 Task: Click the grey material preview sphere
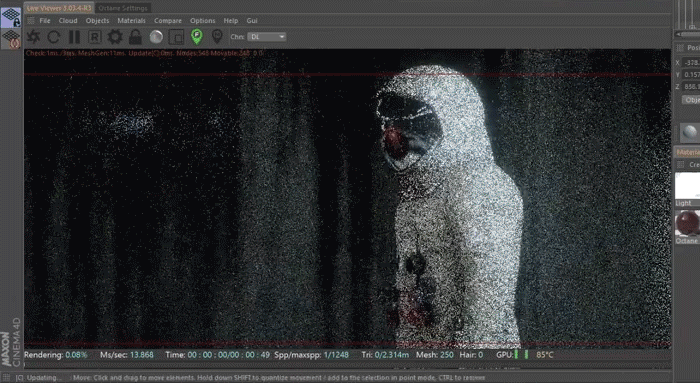(x=689, y=133)
